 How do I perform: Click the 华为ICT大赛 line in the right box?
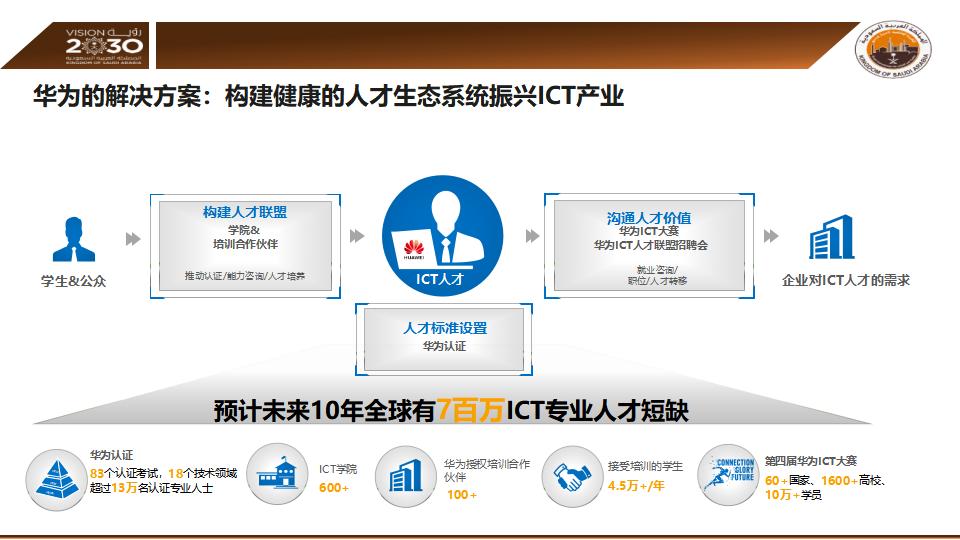(649, 231)
